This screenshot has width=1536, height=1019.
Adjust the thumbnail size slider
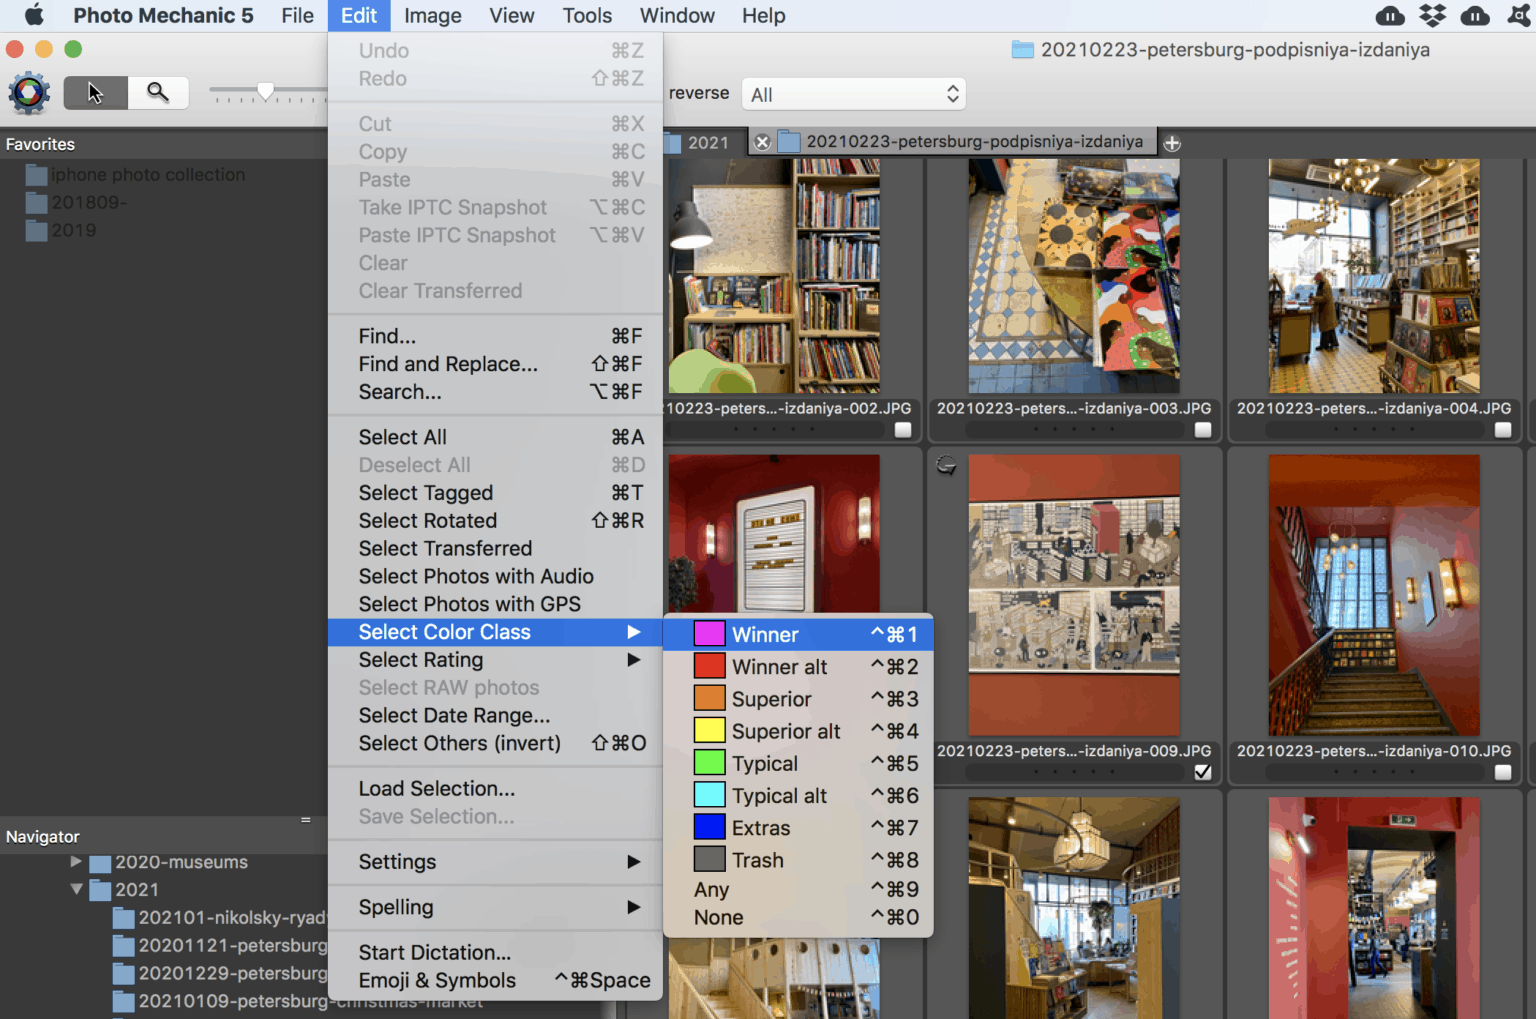(x=266, y=90)
